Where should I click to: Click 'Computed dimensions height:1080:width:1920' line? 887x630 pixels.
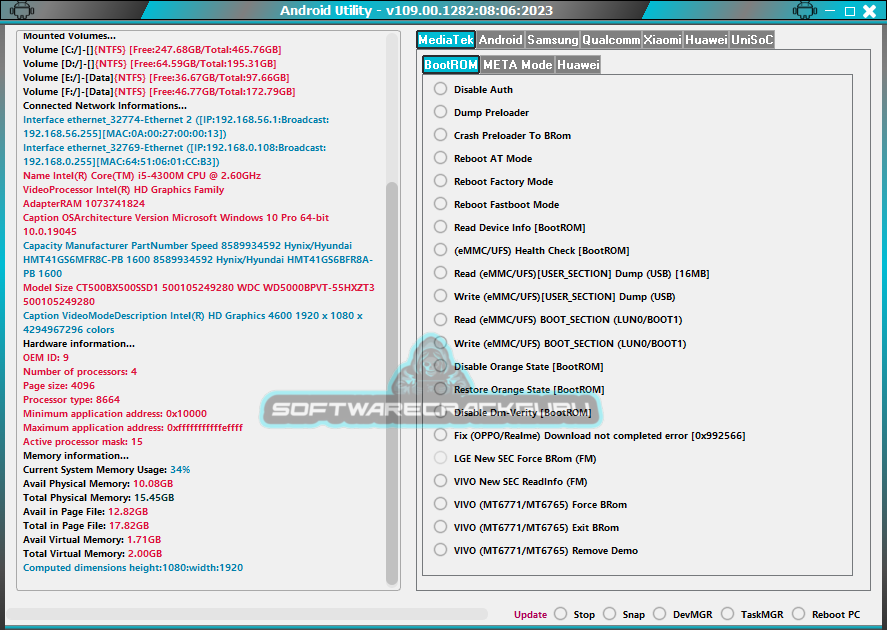pos(133,568)
